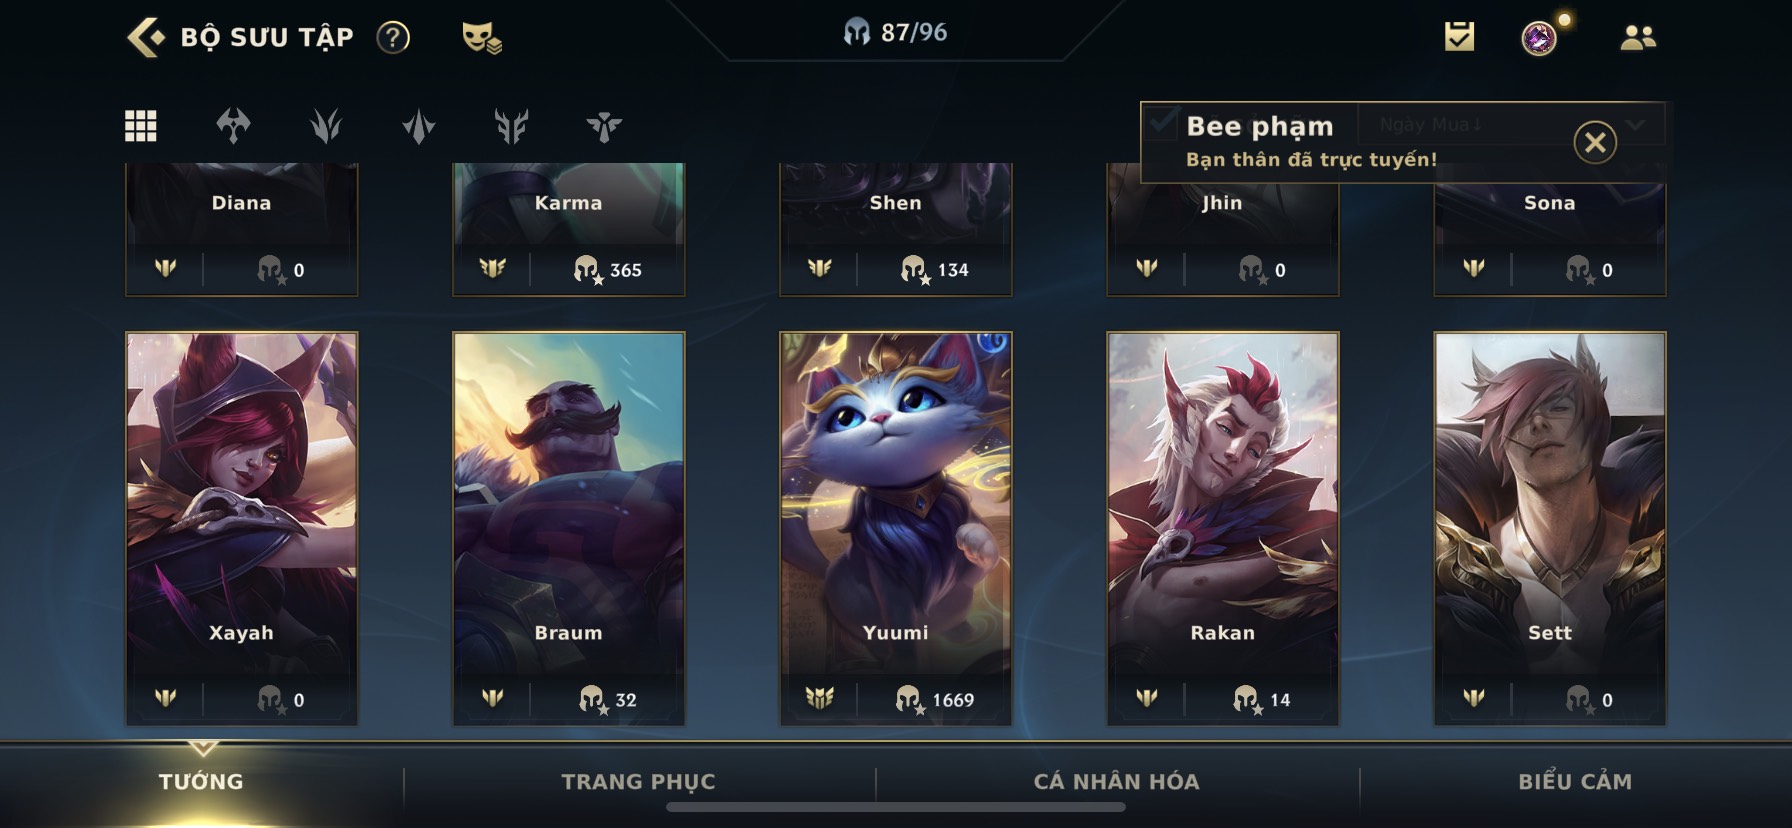Toggle the checkbox beside the sort dropdown
Screen dimensions: 1792x828
1162,123
